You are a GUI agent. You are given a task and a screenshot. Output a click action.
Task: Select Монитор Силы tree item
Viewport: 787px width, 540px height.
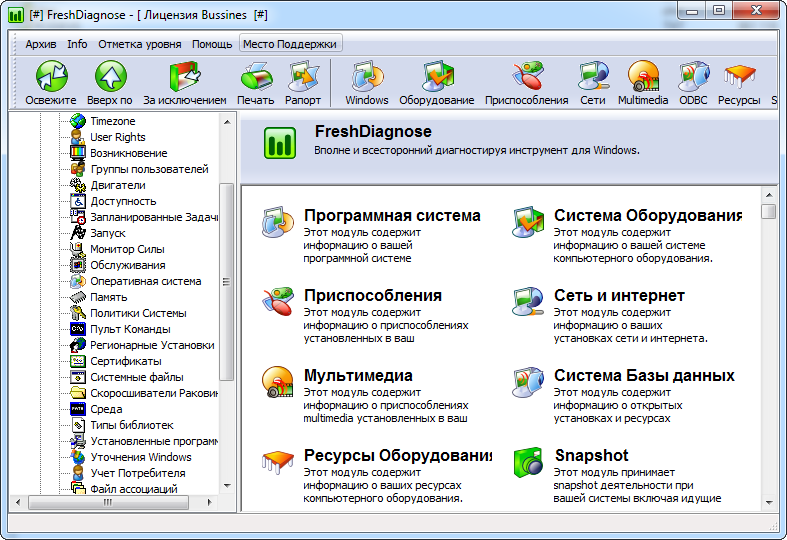point(127,249)
